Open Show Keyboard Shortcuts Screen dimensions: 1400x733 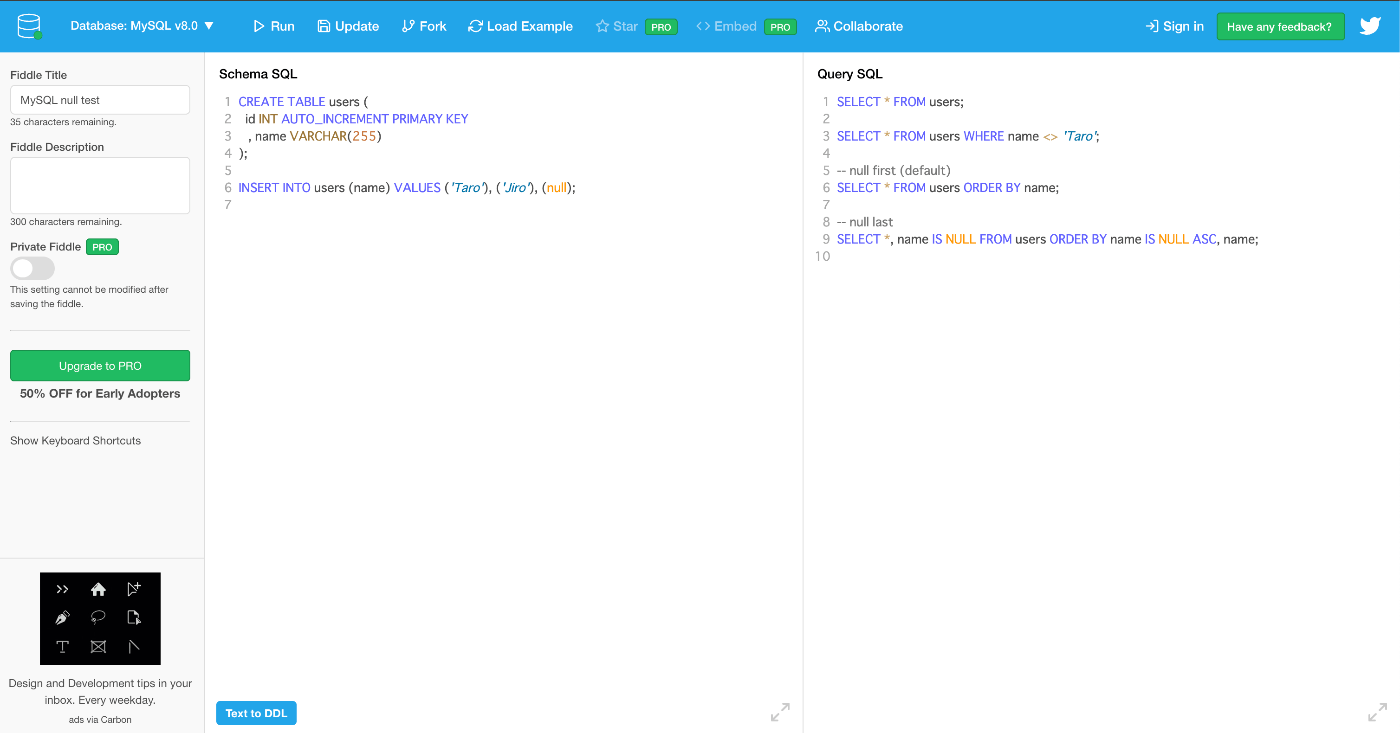pyautogui.click(x=76, y=441)
